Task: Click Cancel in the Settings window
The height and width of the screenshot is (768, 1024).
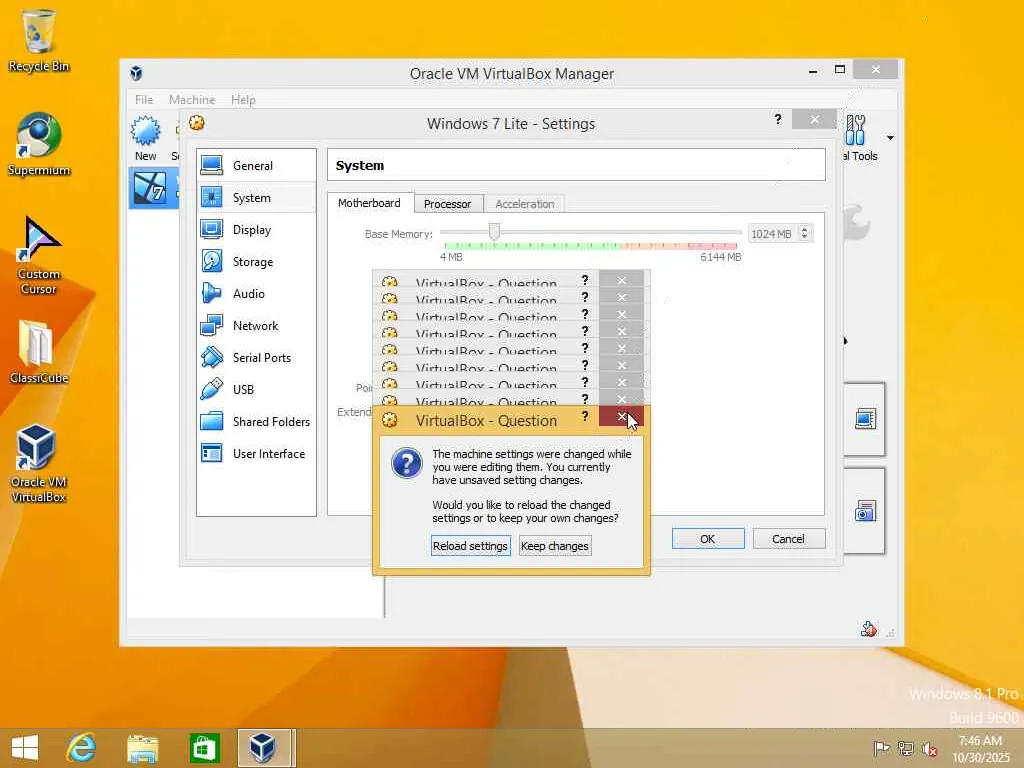Action: point(788,539)
